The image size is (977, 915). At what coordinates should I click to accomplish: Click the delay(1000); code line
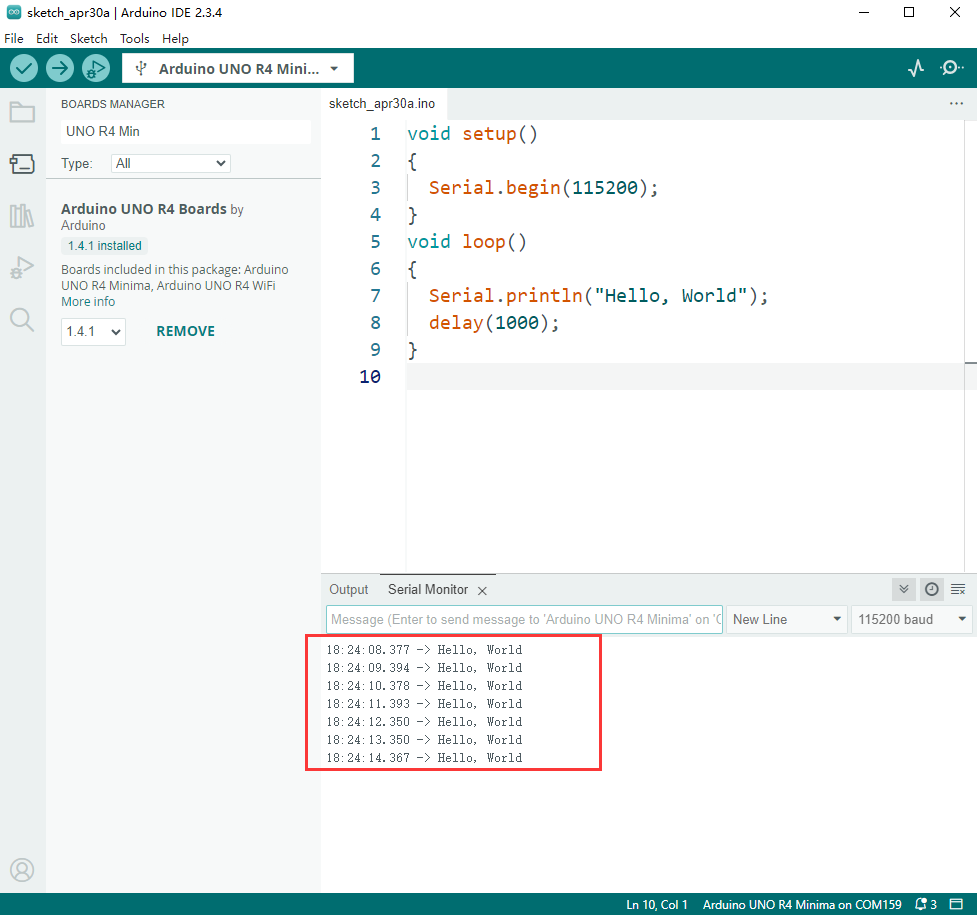pyautogui.click(x=494, y=323)
